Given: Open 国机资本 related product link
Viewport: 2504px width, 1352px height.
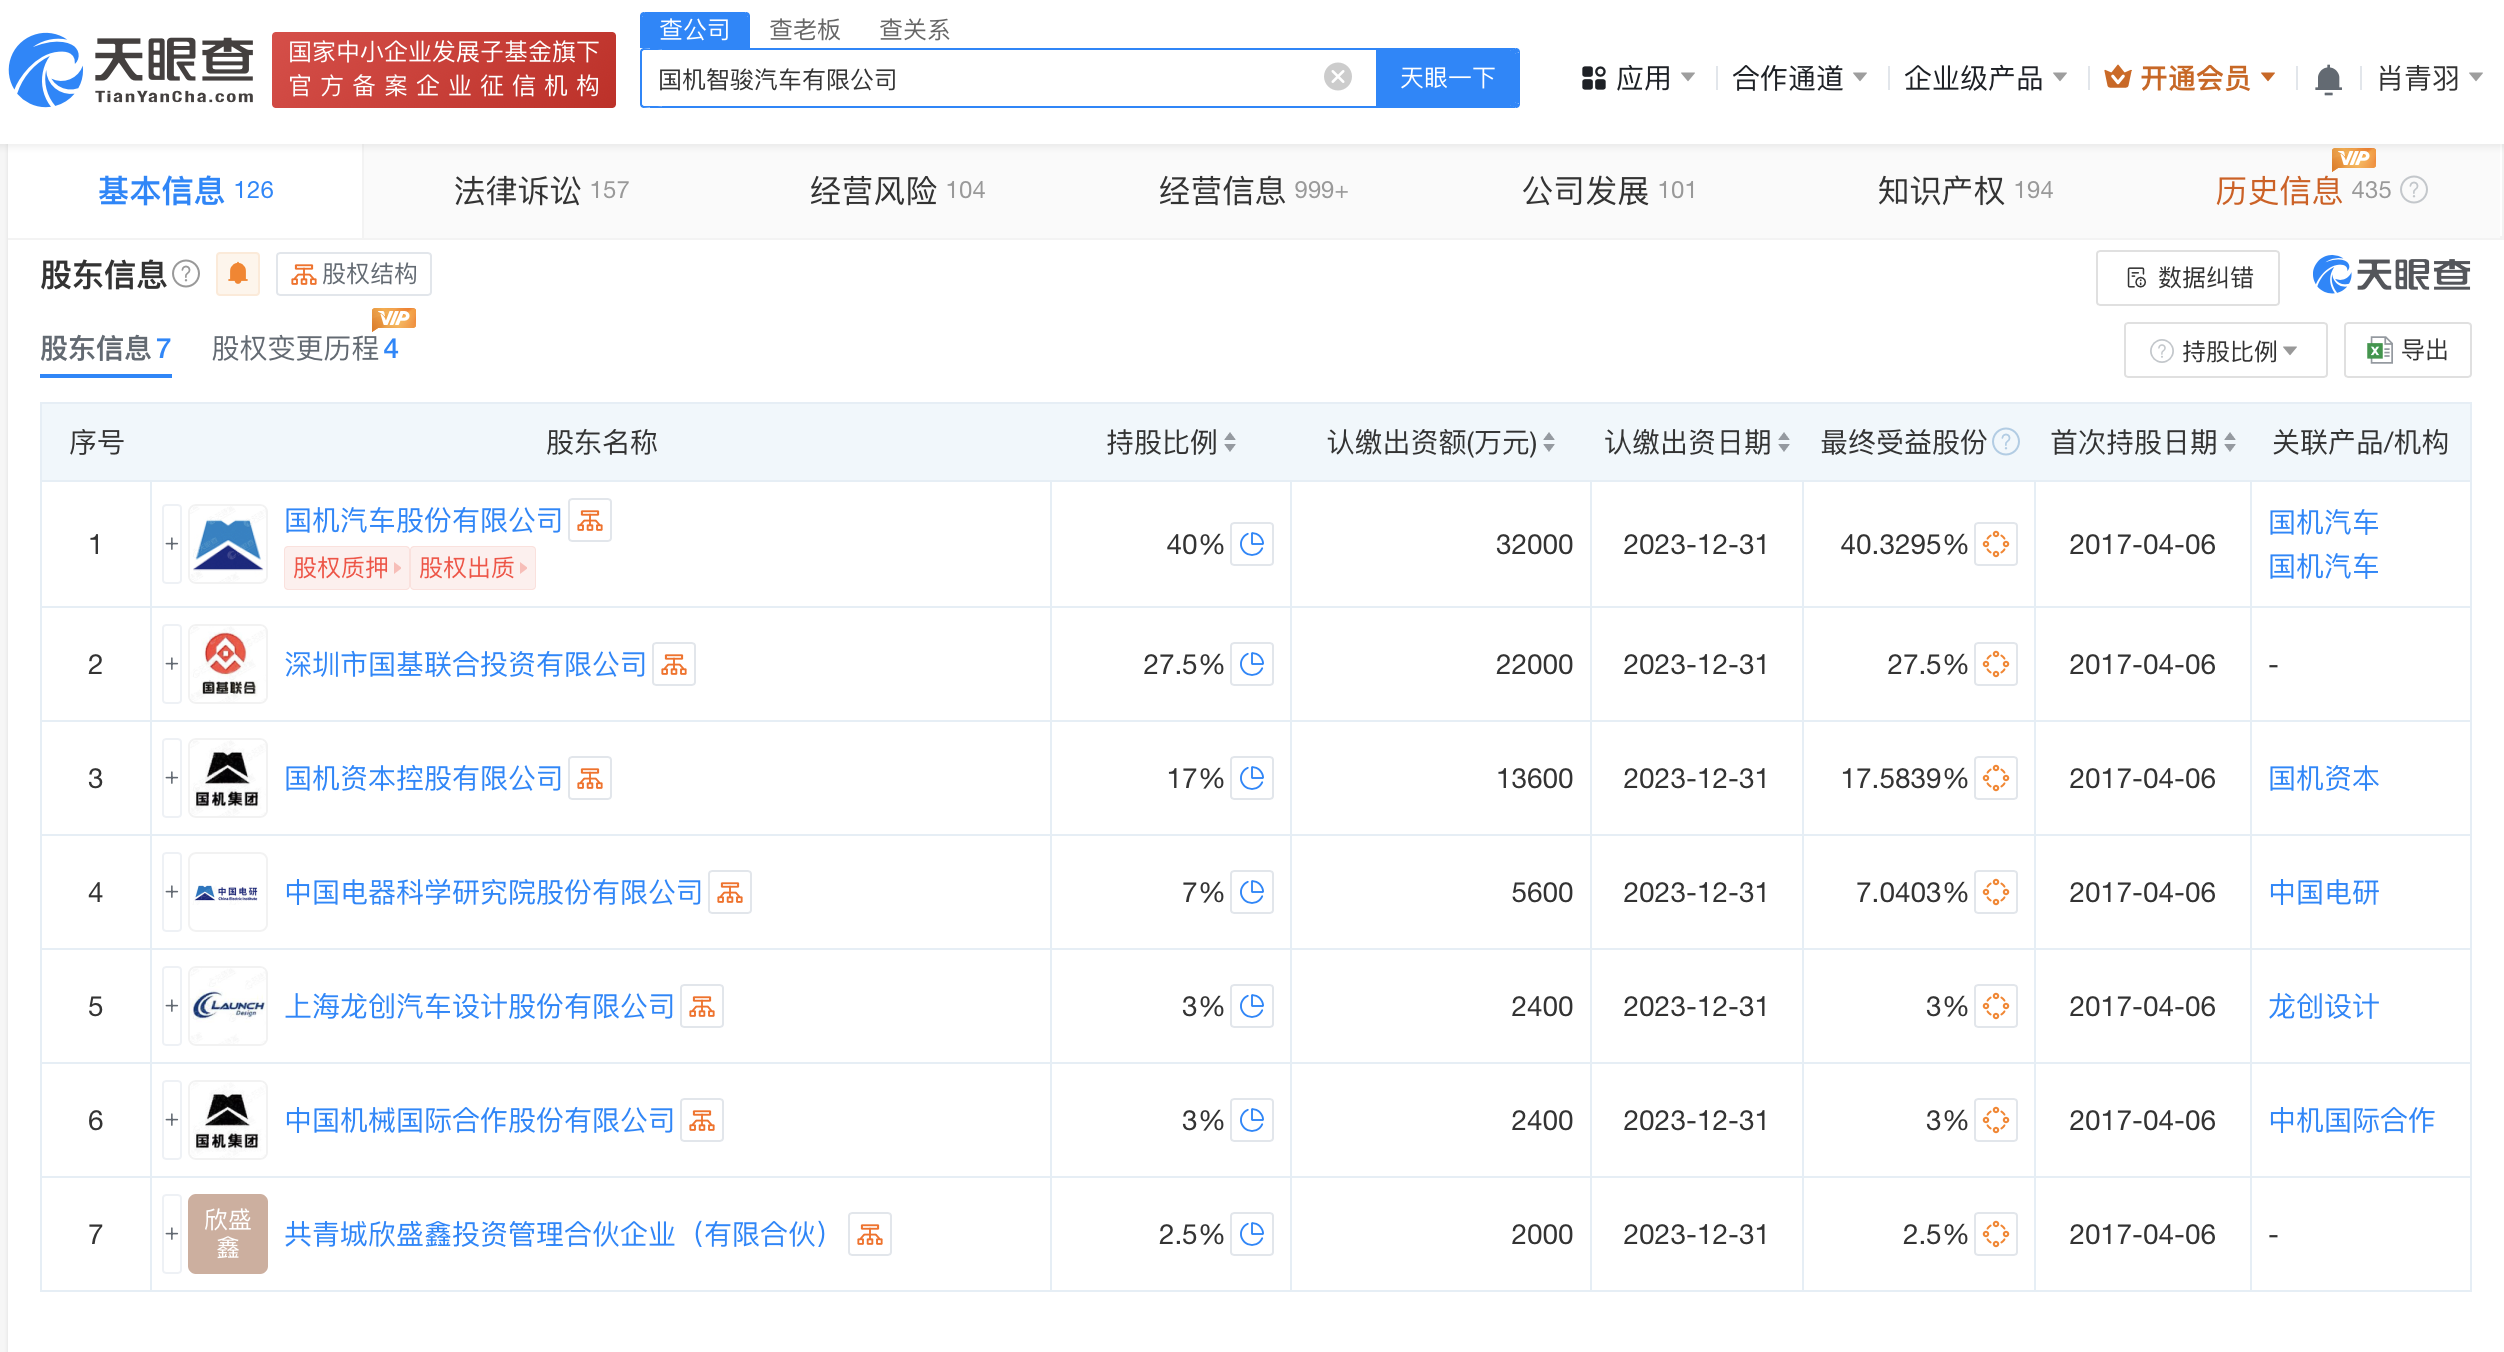Looking at the screenshot, I should pos(2323,778).
